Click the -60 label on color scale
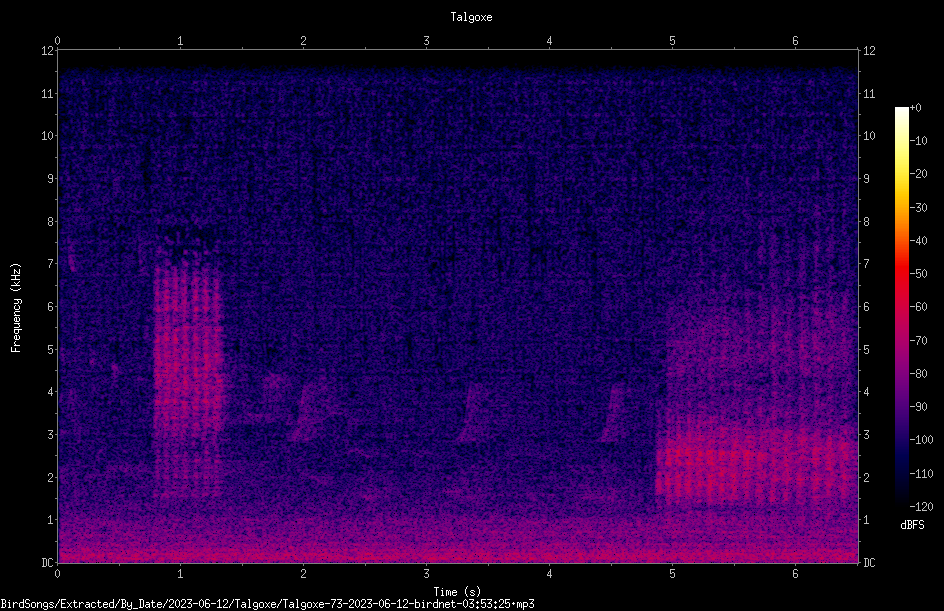 (919, 307)
